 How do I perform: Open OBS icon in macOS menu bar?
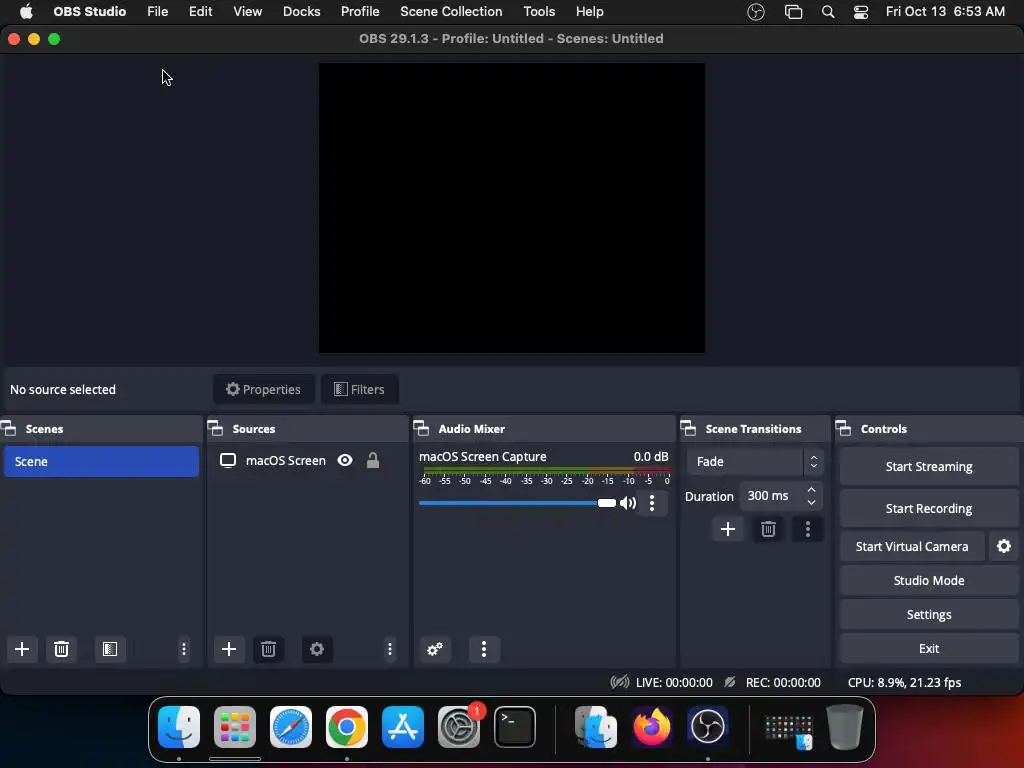pyautogui.click(x=756, y=12)
